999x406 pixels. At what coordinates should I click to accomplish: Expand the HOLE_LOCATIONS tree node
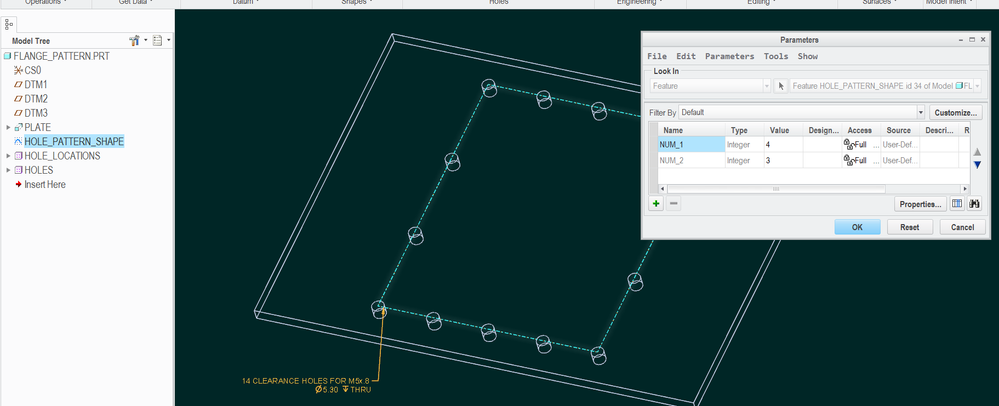click(8, 156)
